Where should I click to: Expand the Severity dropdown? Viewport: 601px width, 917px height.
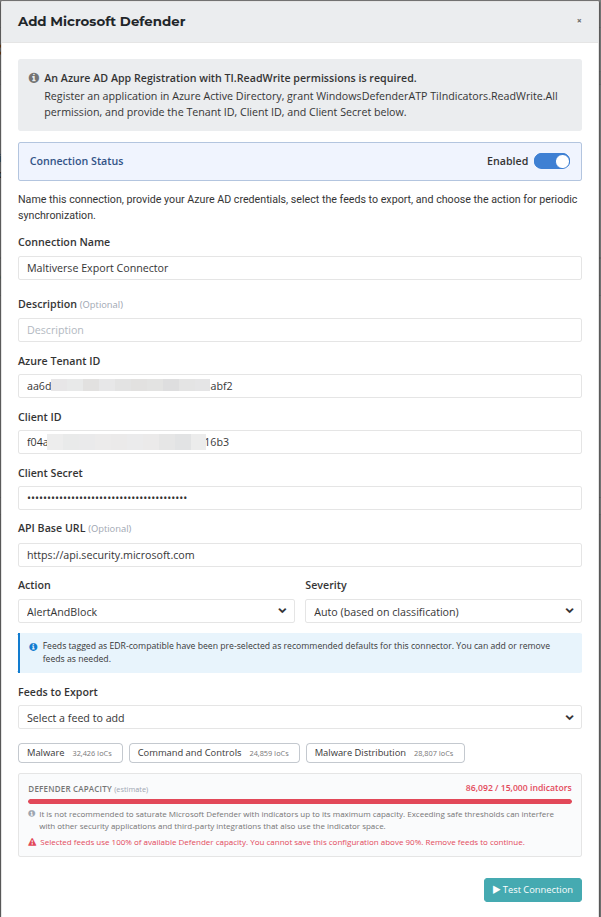[442, 611]
